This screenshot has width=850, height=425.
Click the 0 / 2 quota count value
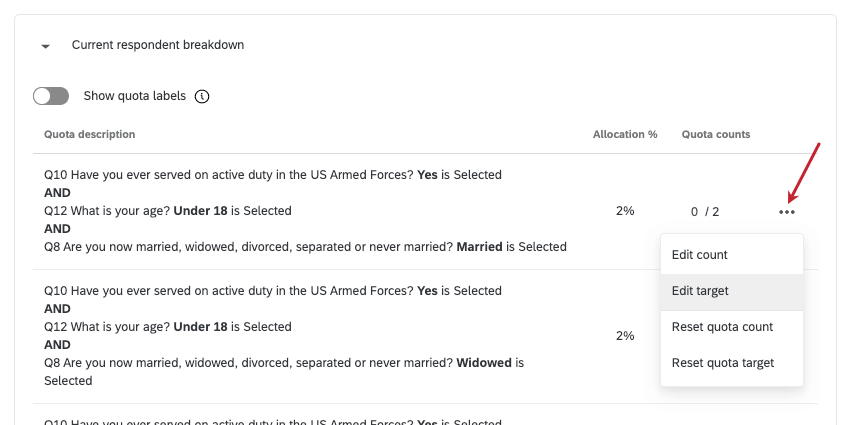tap(705, 211)
